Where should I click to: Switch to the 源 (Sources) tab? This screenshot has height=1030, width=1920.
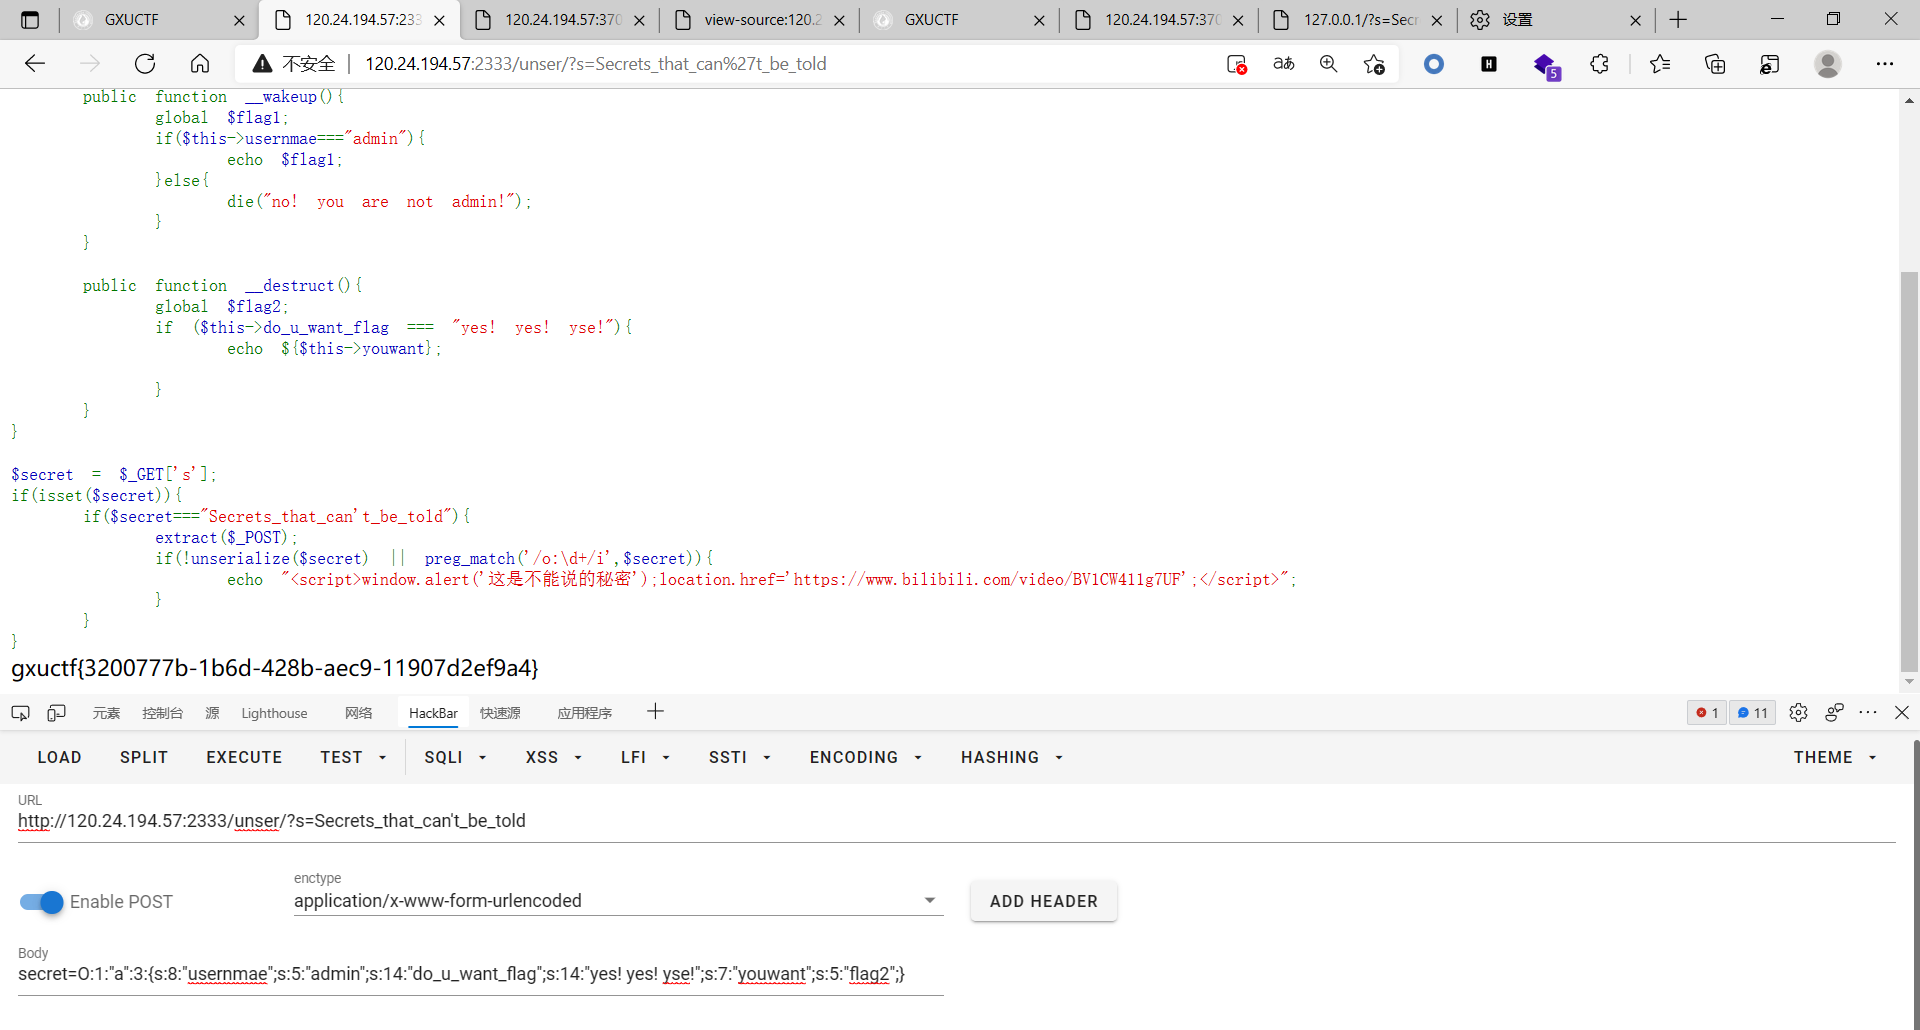click(212, 713)
